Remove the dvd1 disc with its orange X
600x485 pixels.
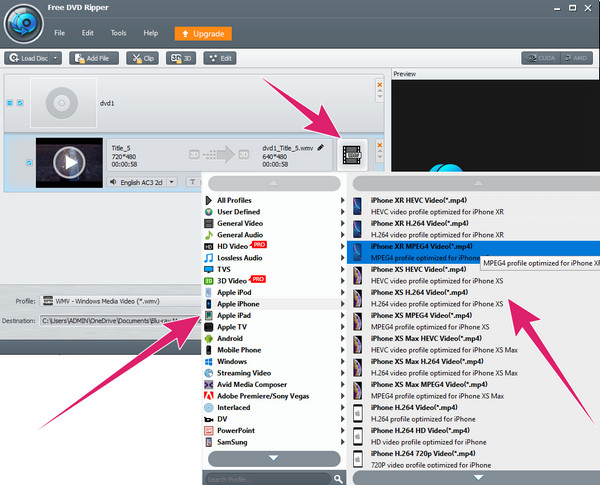click(380, 85)
